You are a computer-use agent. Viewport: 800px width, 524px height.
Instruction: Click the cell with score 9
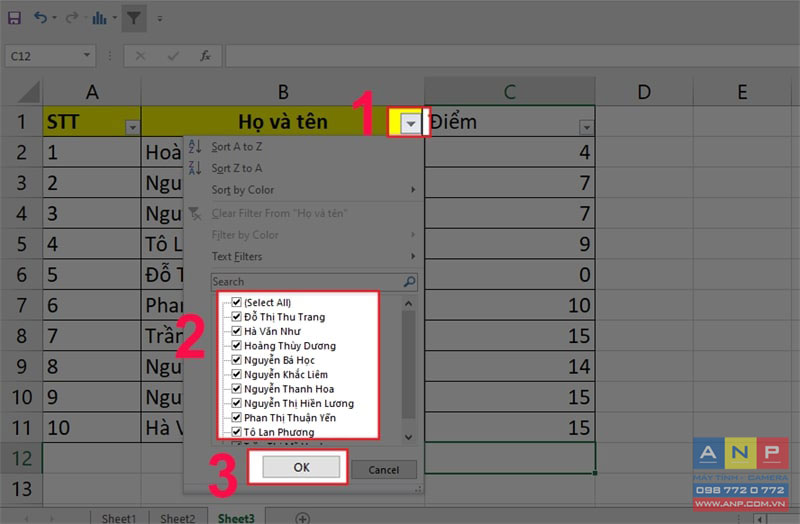pos(510,244)
